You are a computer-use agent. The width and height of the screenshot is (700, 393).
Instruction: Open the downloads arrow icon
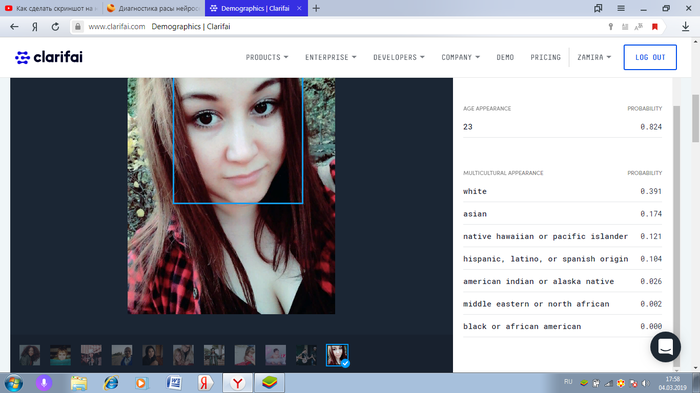(685, 27)
